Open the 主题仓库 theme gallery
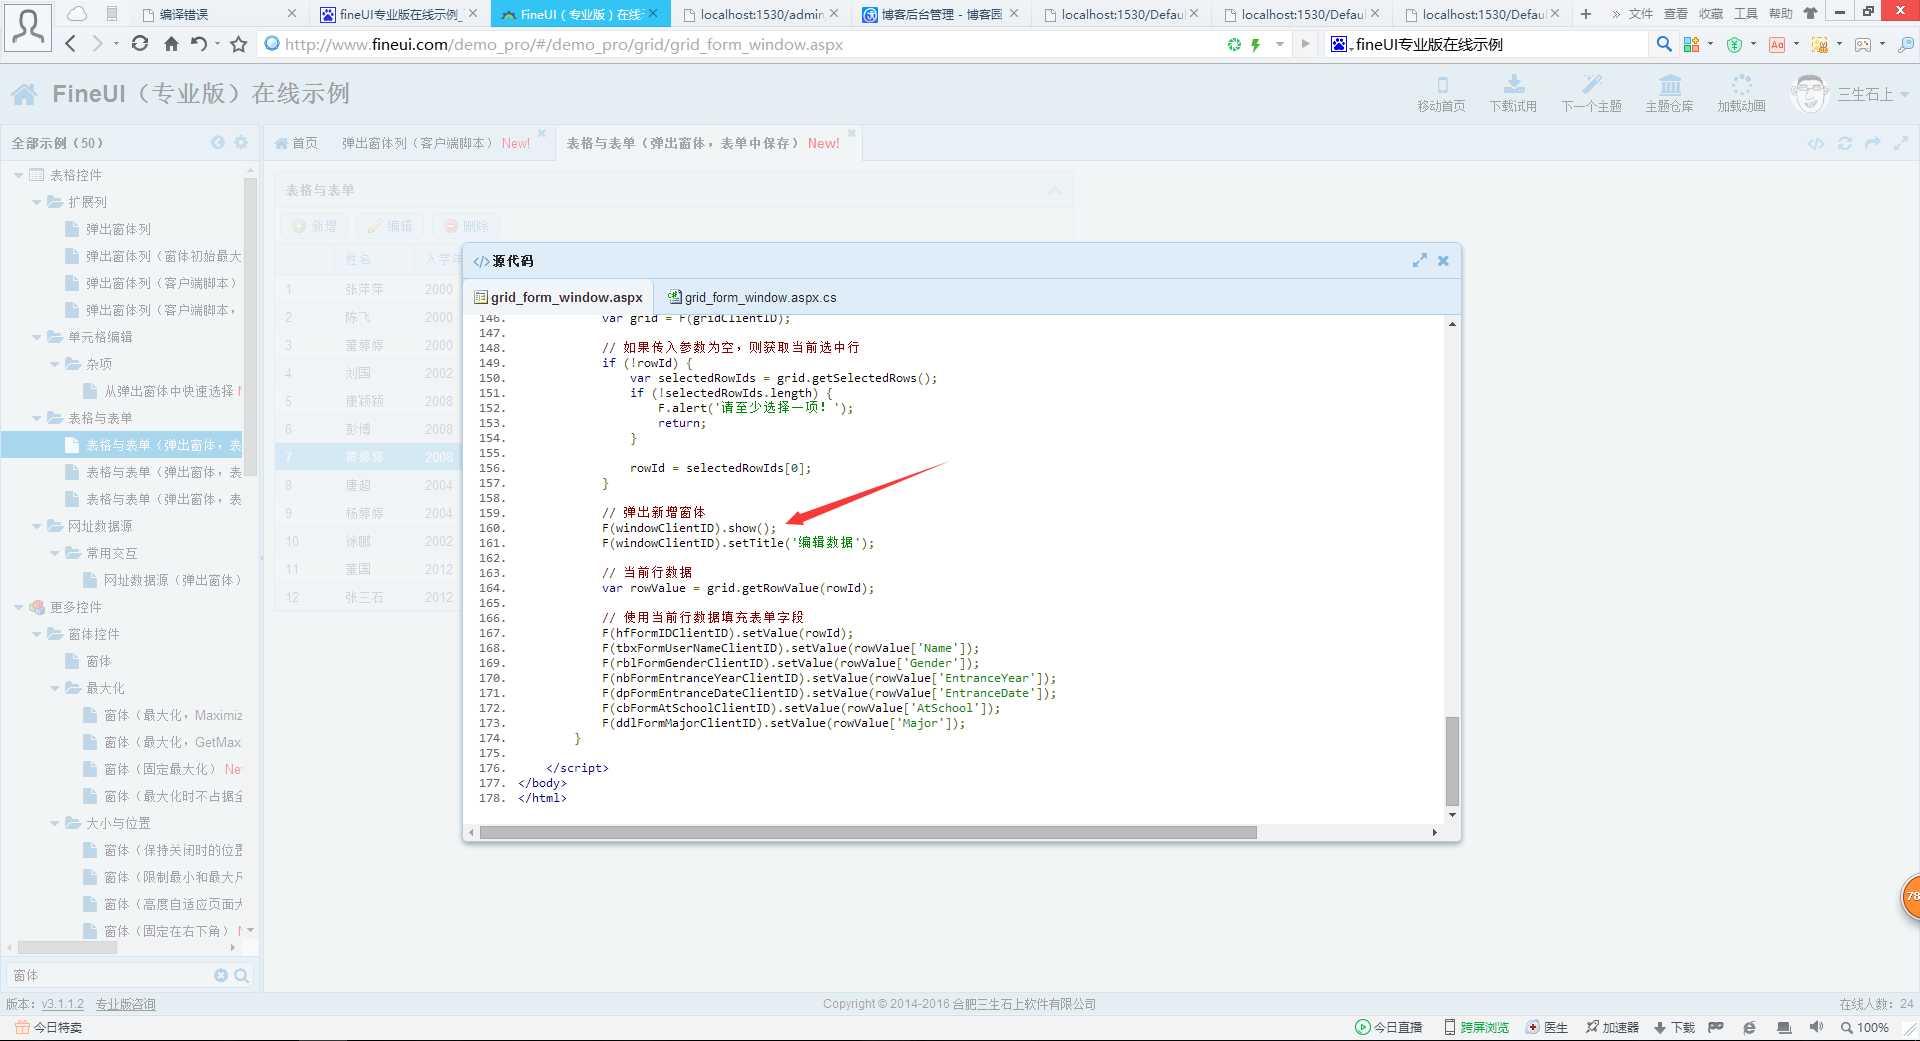This screenshot has width=1920, height=1041. (x=1669, y=93)
